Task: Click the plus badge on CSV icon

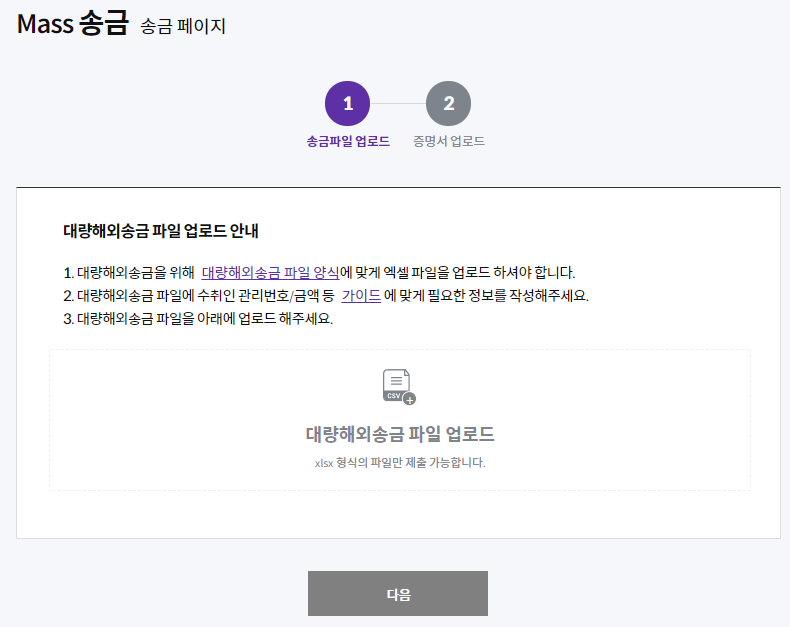Action: pos(410,399)
